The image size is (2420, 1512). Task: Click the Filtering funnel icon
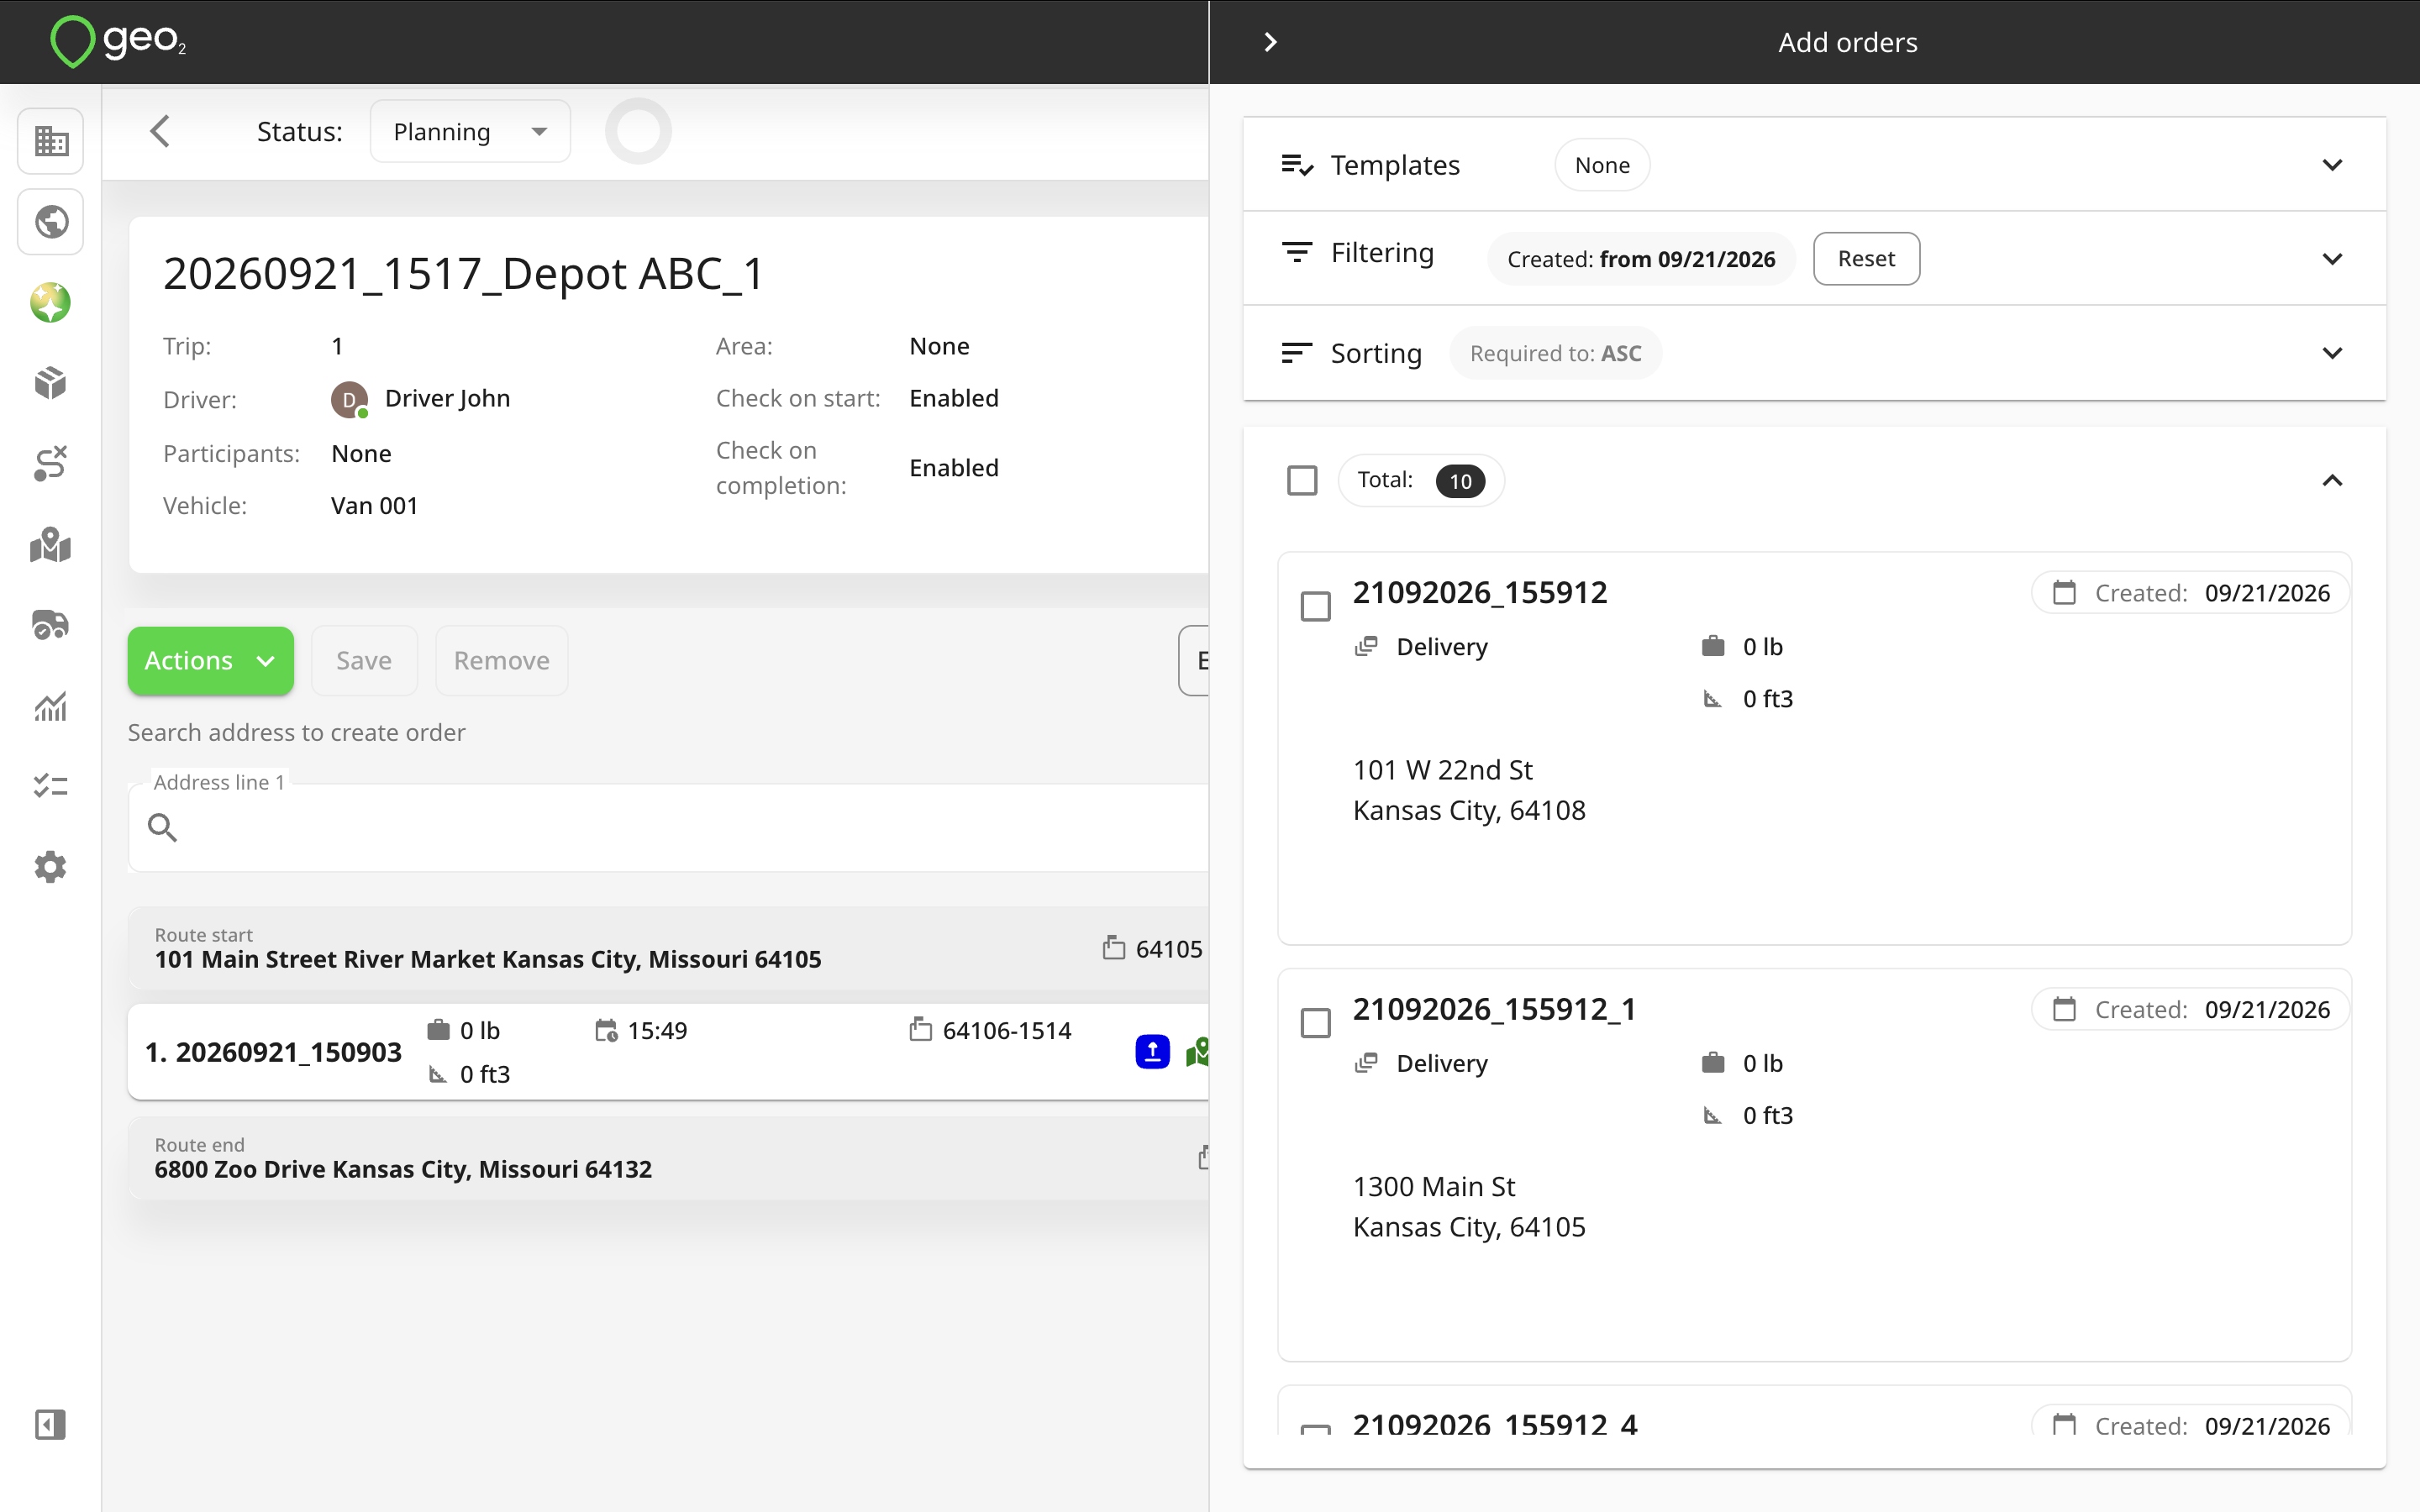(x=1297, y=253)
